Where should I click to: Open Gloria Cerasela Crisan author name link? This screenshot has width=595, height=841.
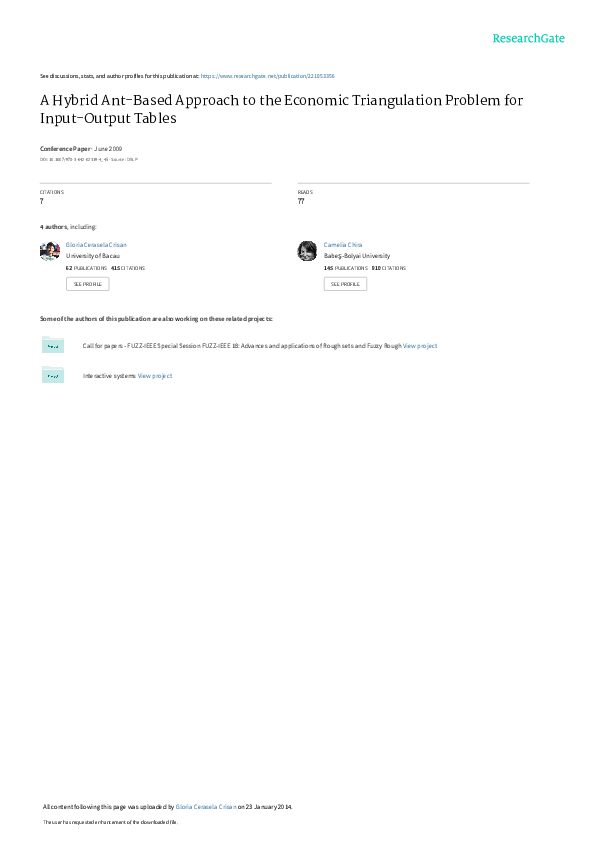click(x=96, y=245)
